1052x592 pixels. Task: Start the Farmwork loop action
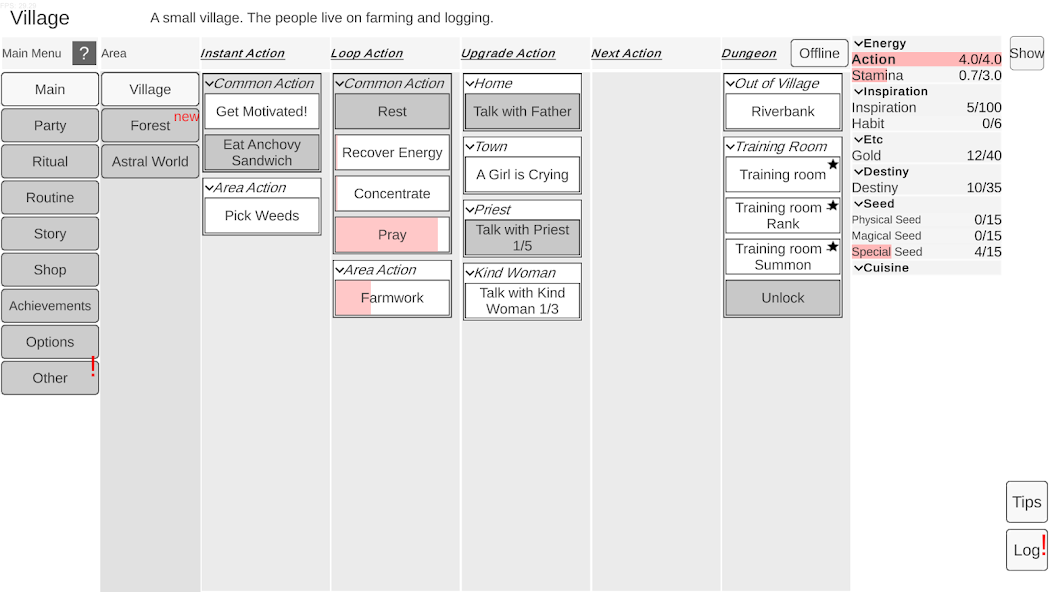(x=392, y=298)
